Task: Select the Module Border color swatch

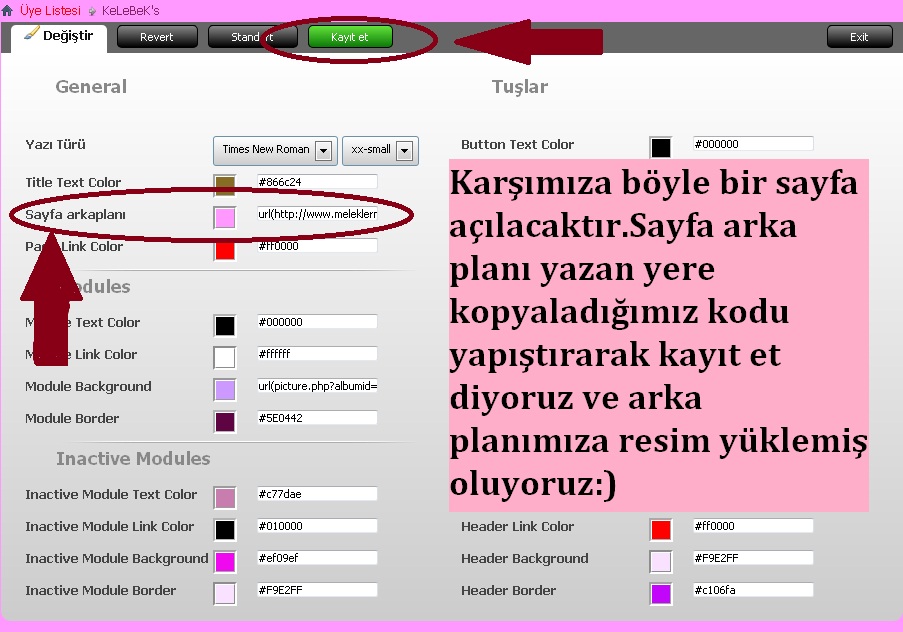Action: pos(225,421)
